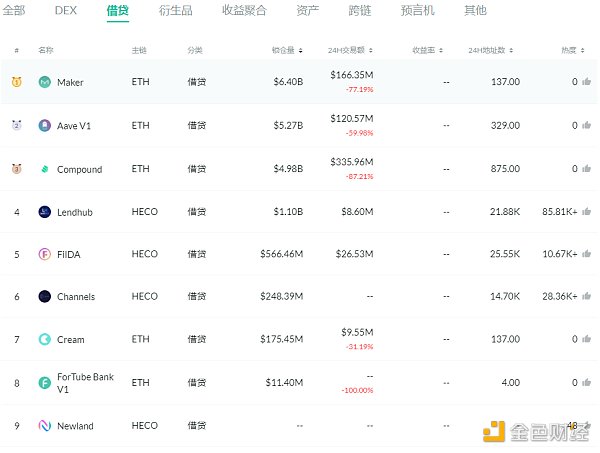Toggle thumbs-up like on Maker row

(587, 82)
